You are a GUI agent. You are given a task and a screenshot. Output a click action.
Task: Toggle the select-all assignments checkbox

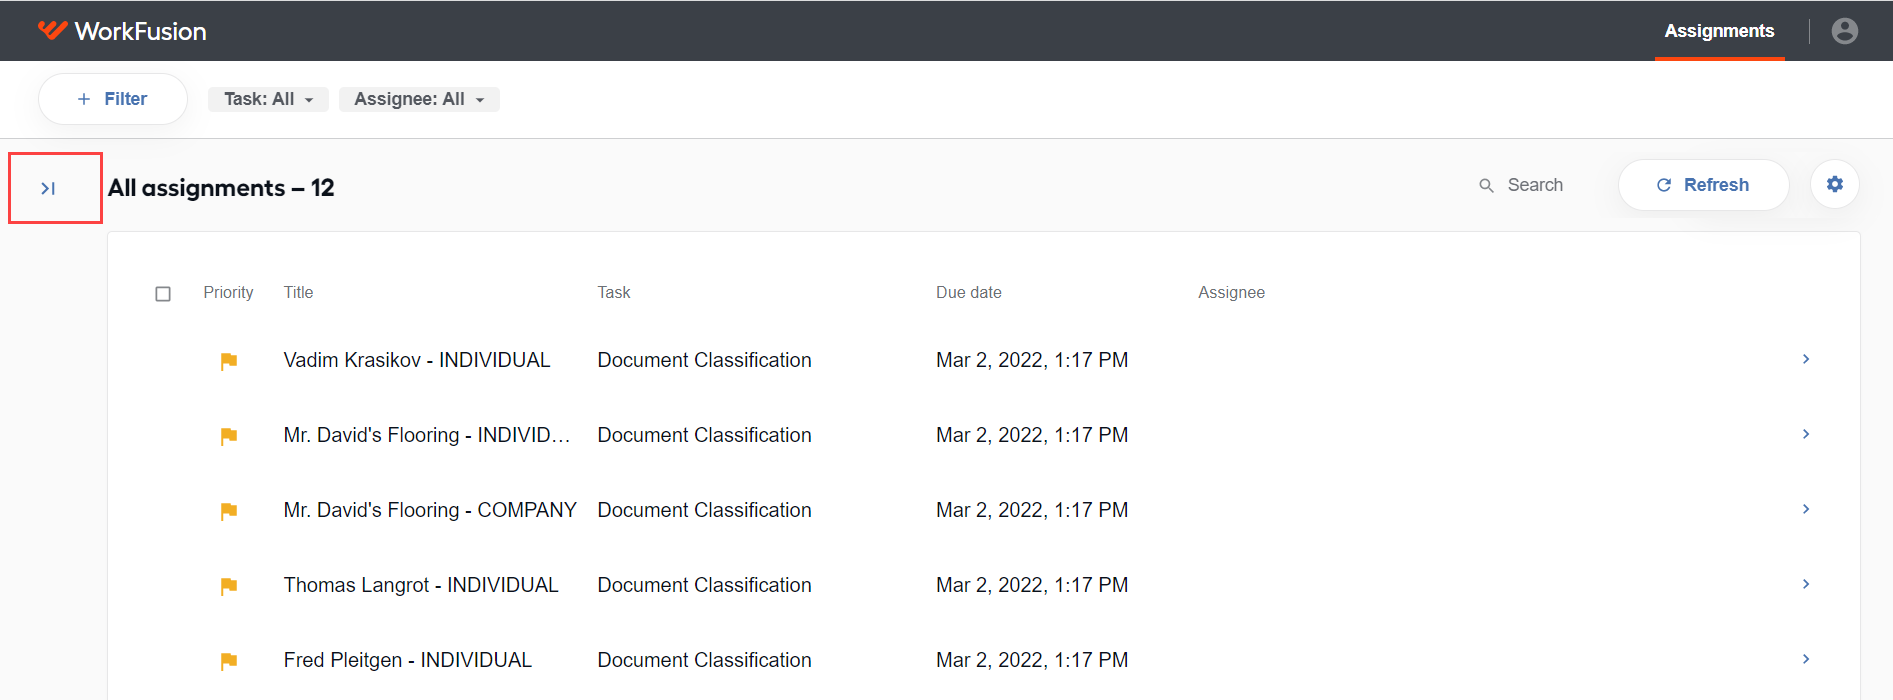click(163, 294)
